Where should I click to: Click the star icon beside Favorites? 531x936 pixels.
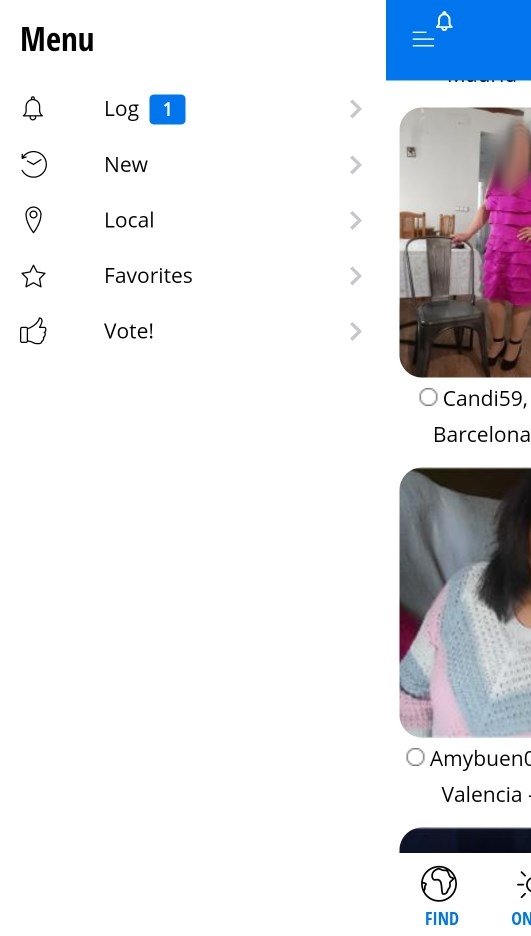33,276
